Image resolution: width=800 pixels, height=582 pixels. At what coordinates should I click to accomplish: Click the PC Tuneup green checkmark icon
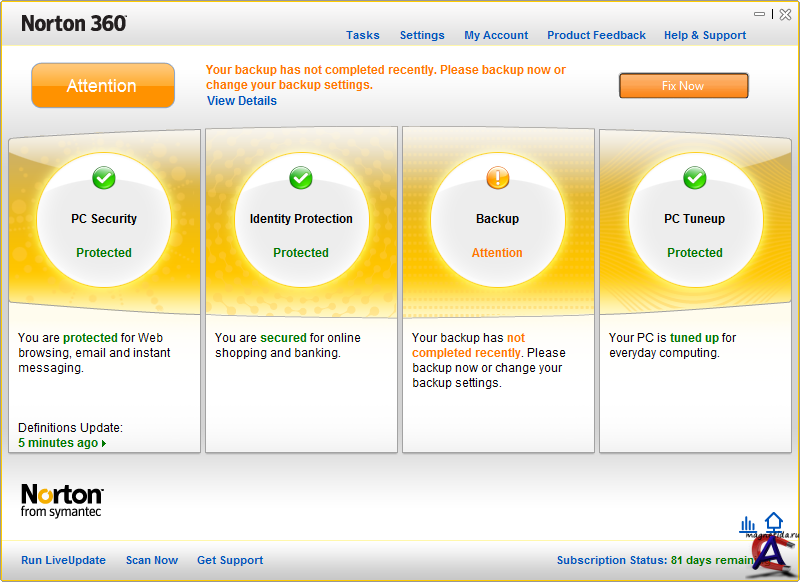pos(695,178)
